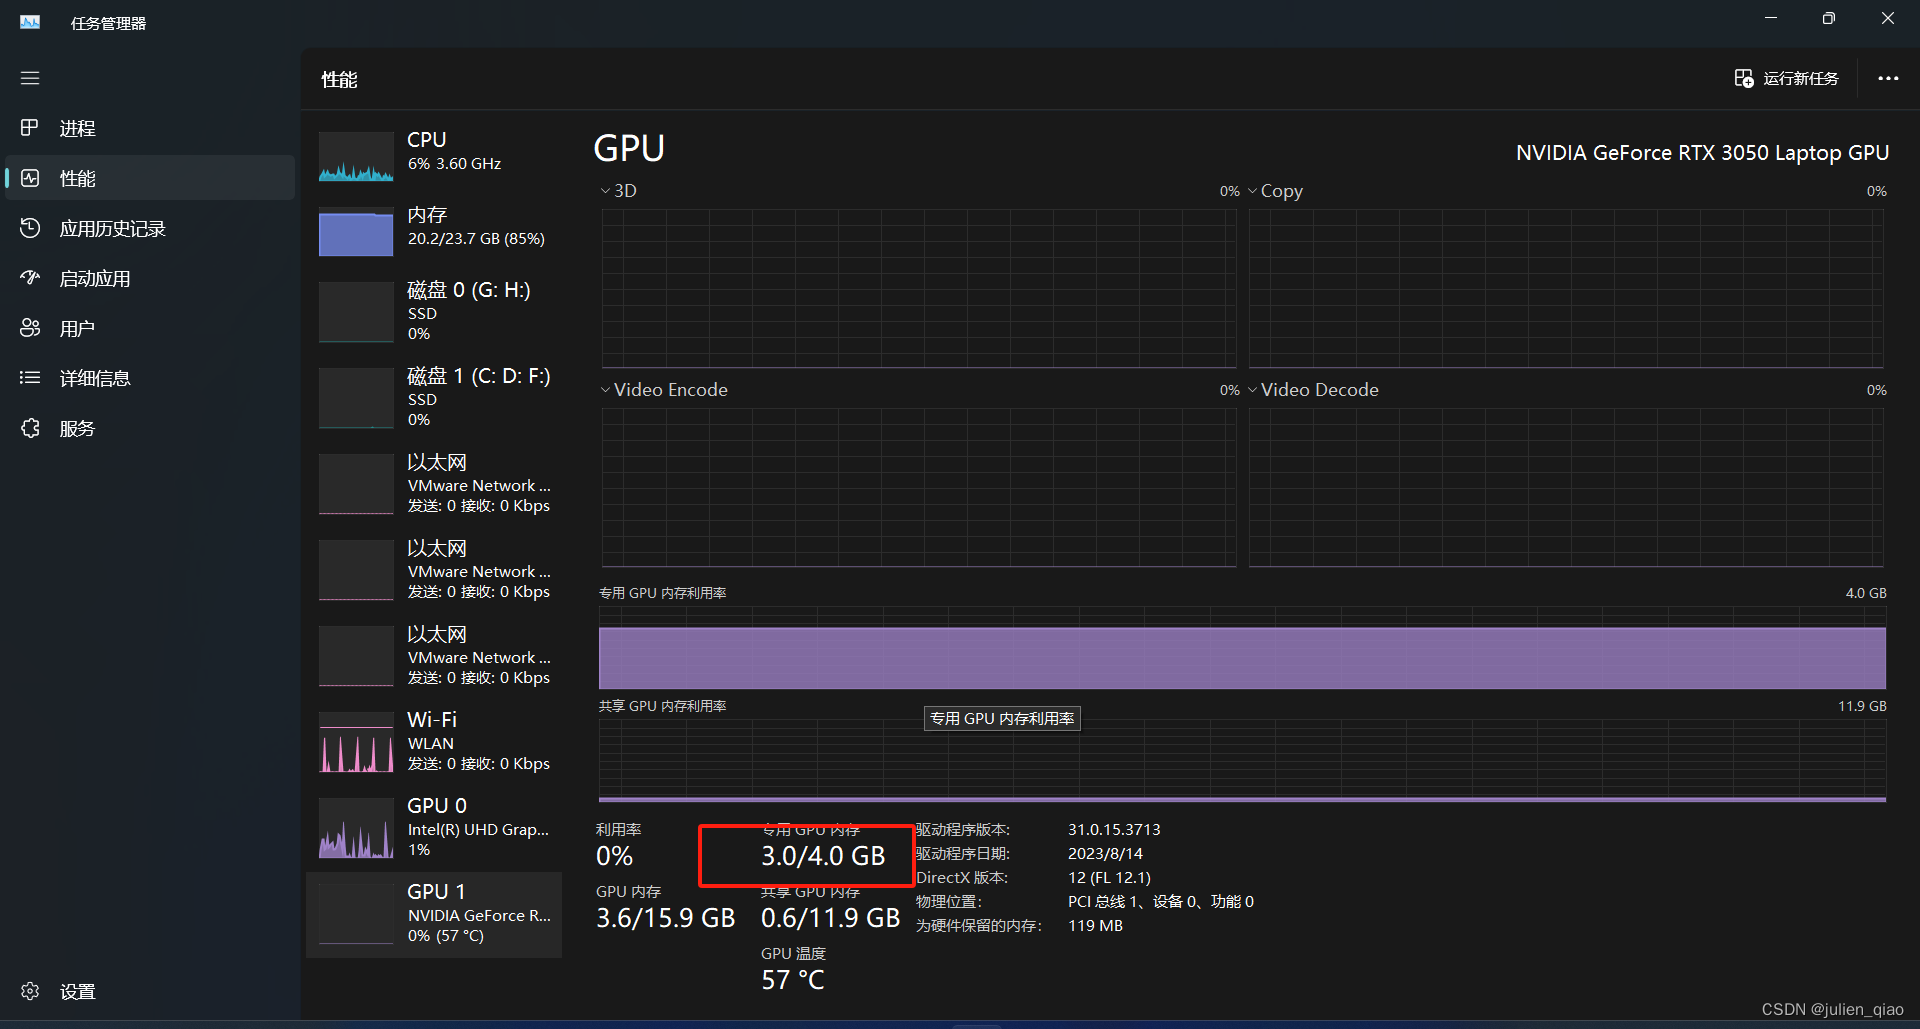Click the 3.6/15.9 GB GPU memory value

coord(666,918)
